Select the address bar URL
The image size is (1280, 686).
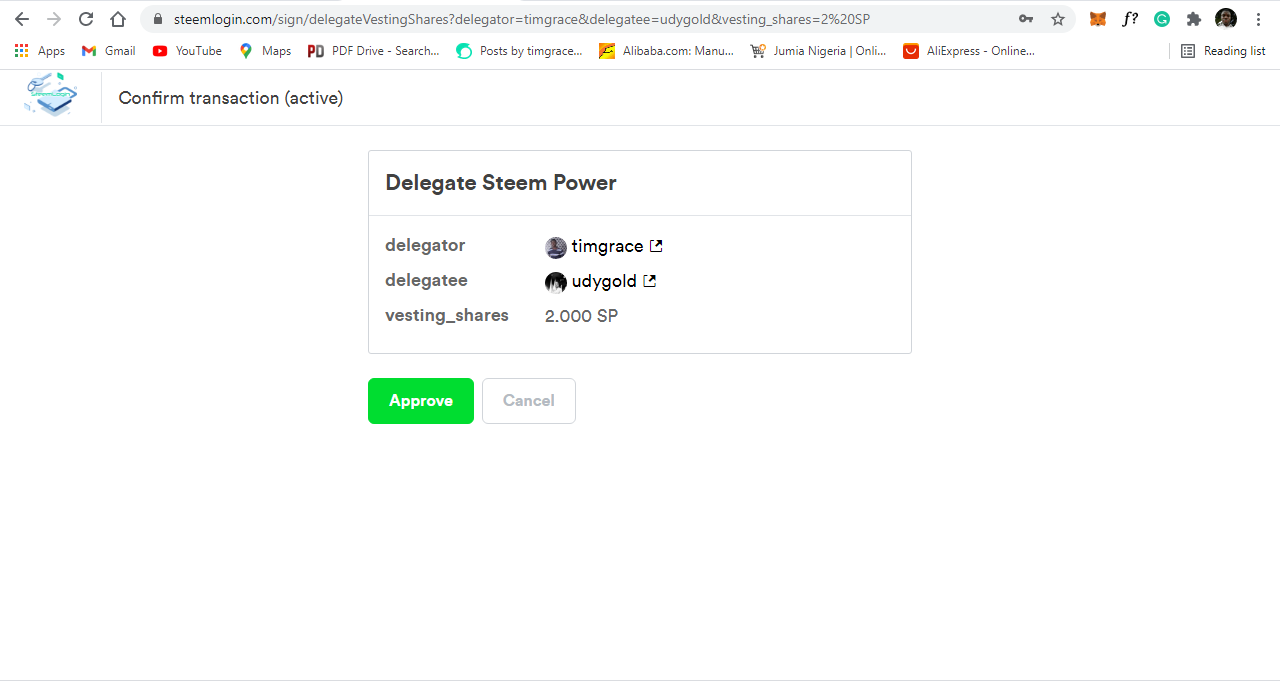coord(500,18)
